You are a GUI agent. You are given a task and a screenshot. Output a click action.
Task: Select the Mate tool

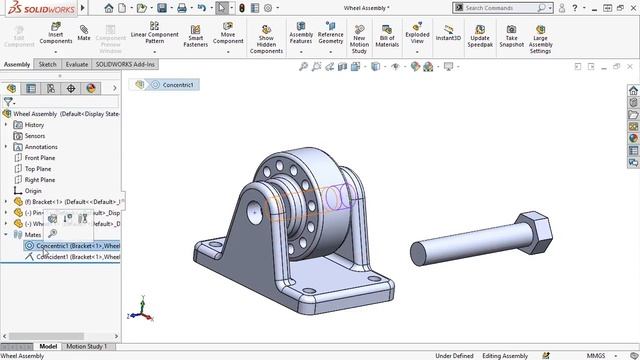click(x=84, y=33)
